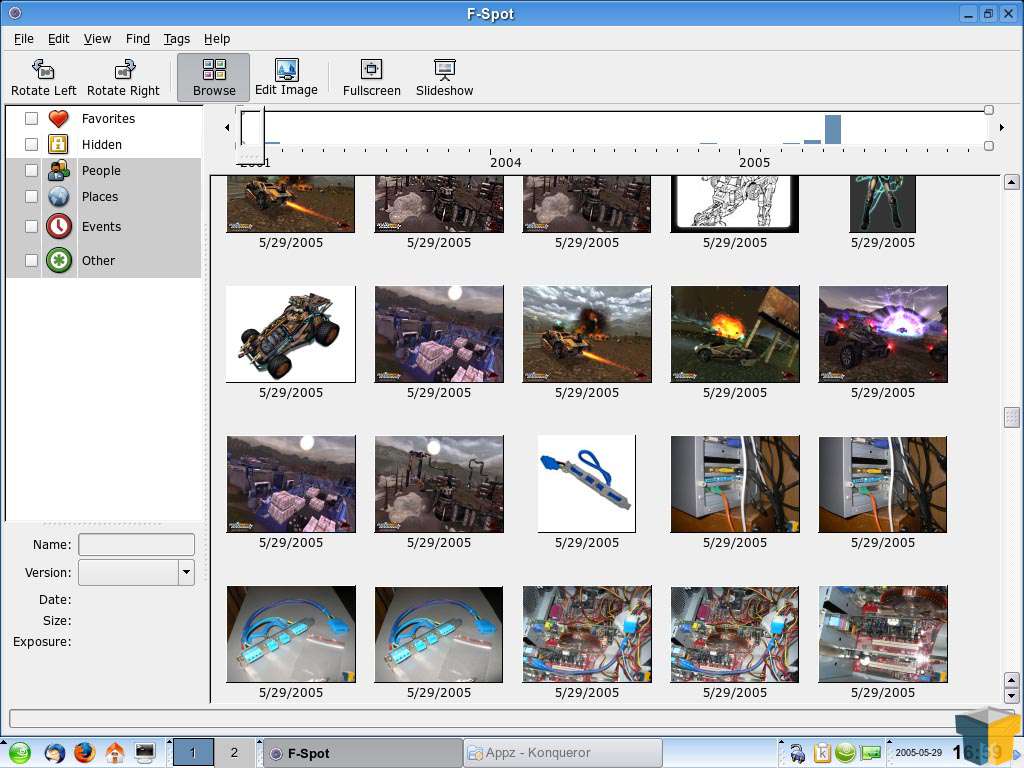Launch Firefox from the taskbar
The height and width of the screenshot is (768, 1024).
click(x=84, y=752)
